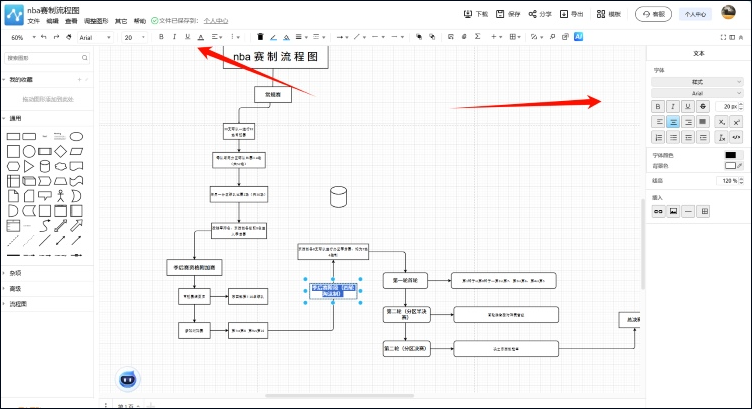
Task: Open the 文件 menu
Action: pyautogui.click(x=34, y=20)
